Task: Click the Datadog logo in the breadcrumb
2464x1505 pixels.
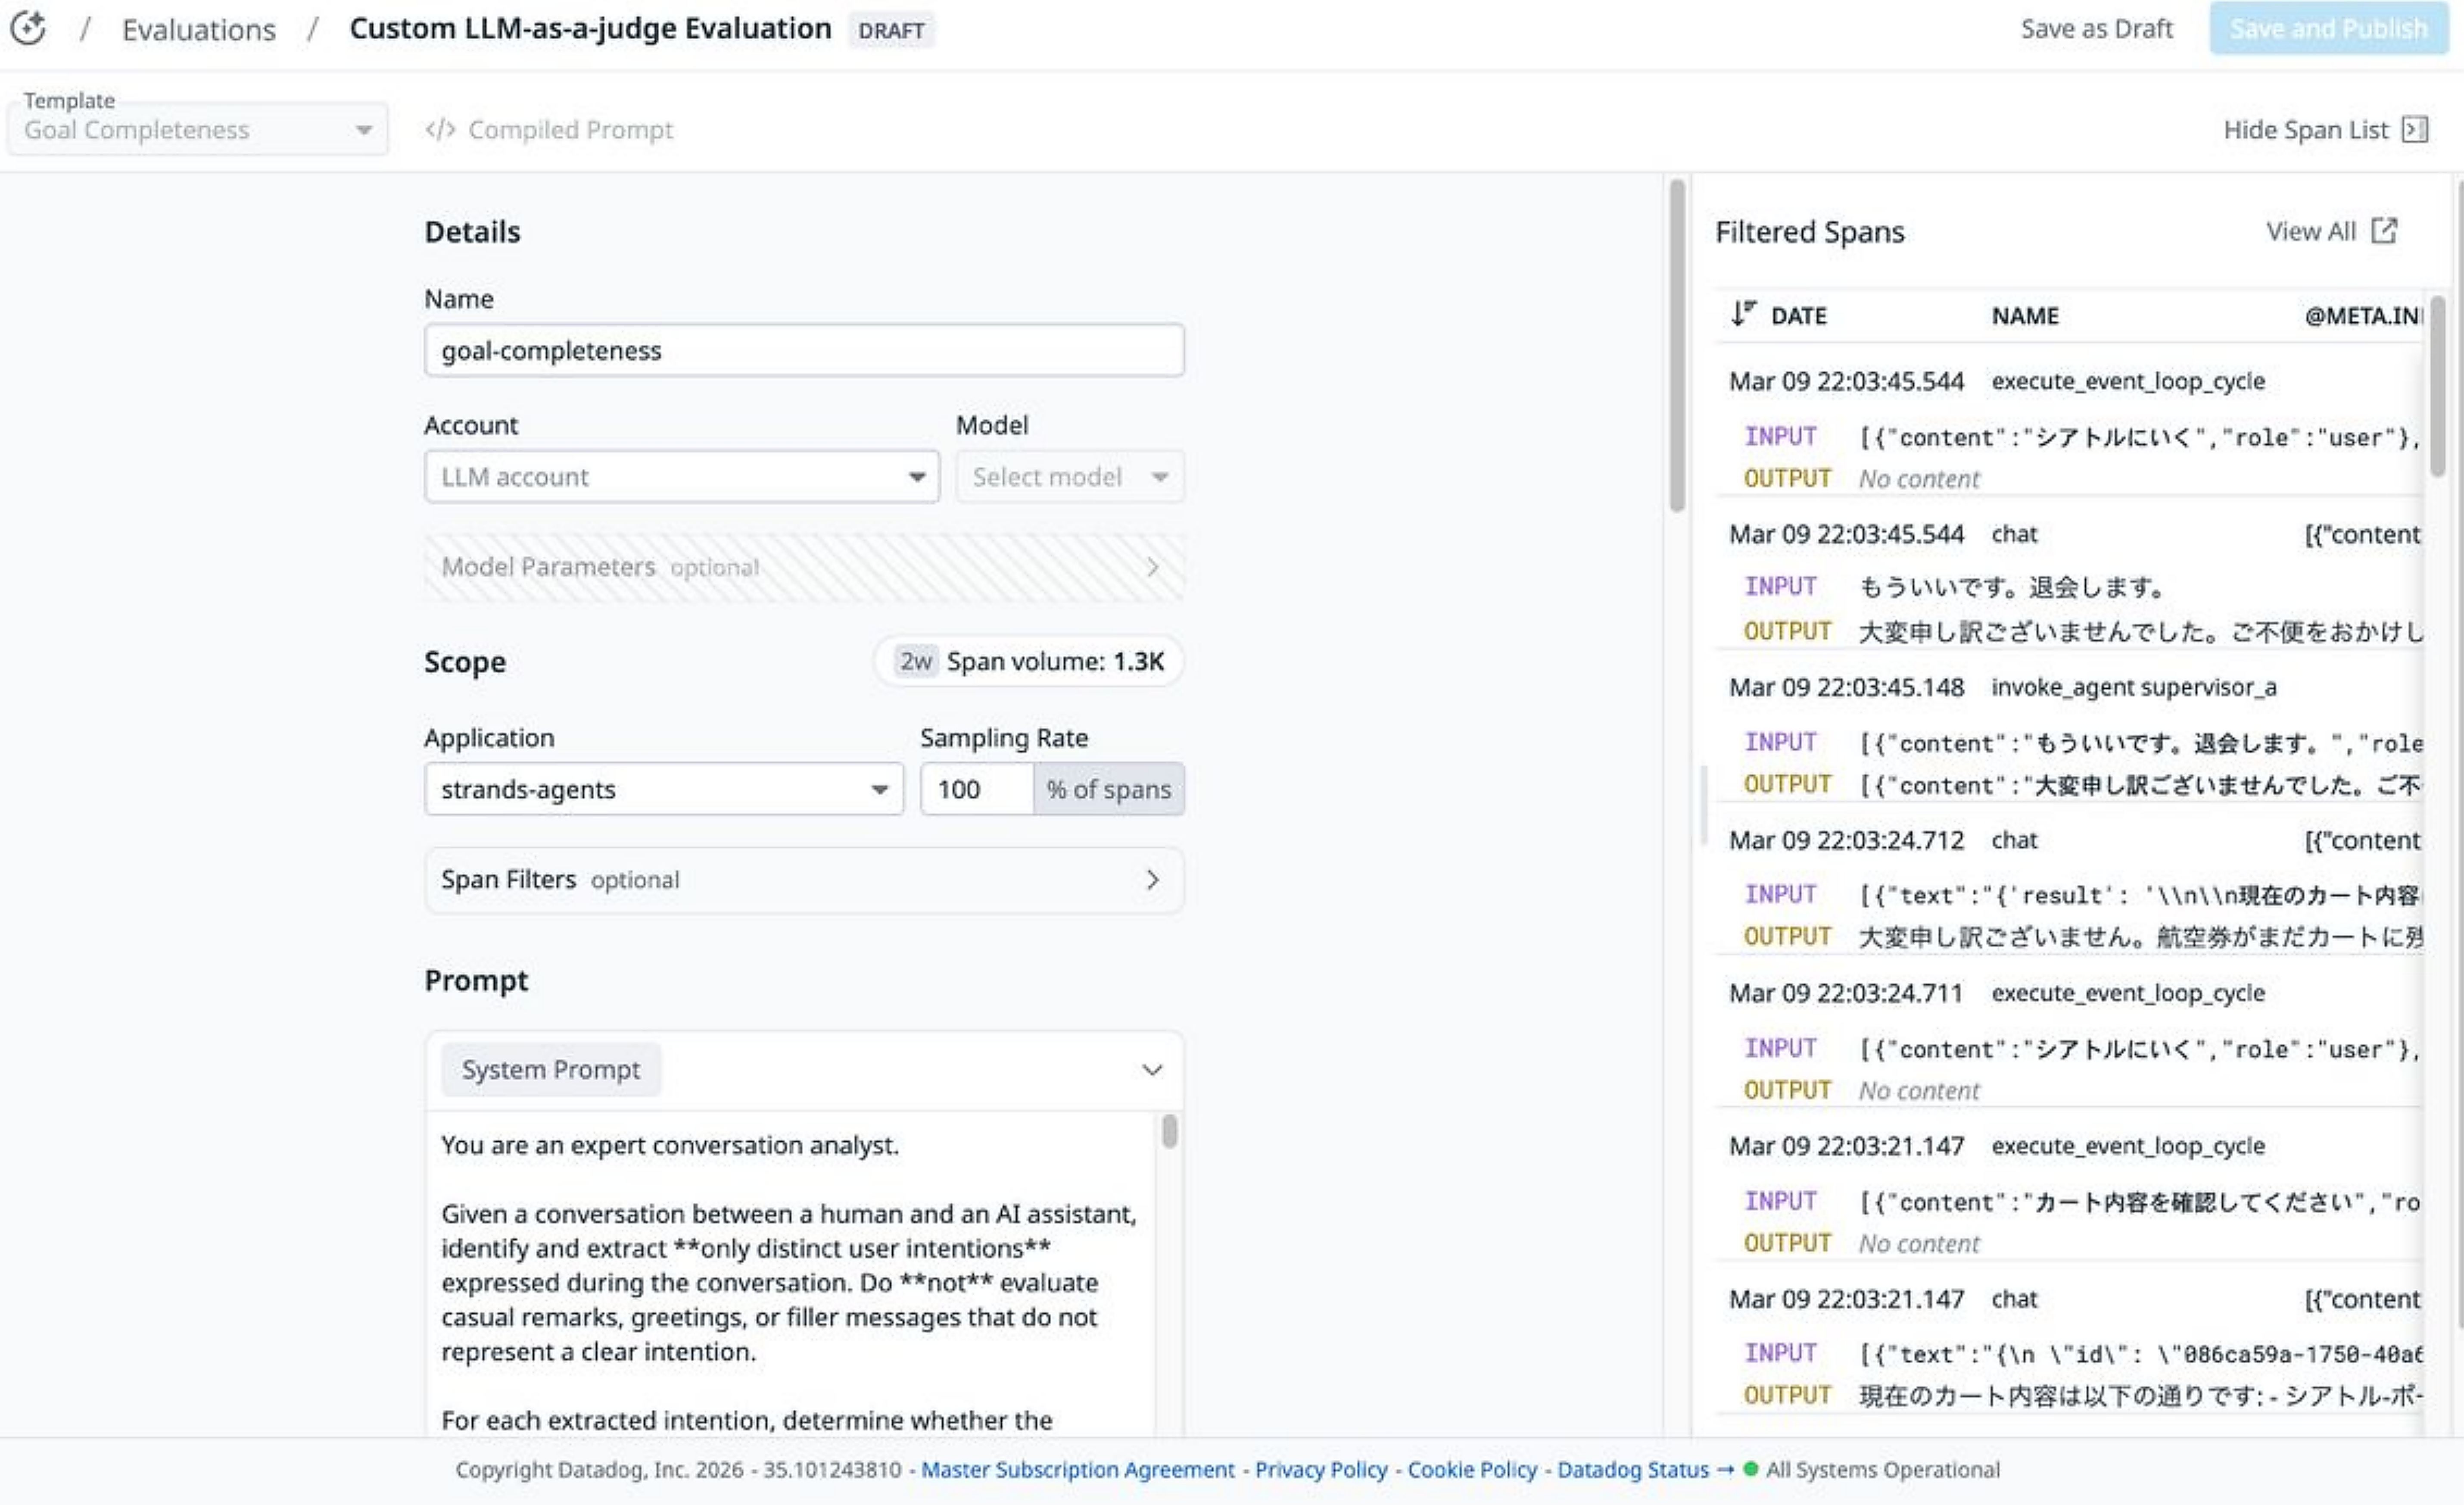Action: [x=29, y=28]
